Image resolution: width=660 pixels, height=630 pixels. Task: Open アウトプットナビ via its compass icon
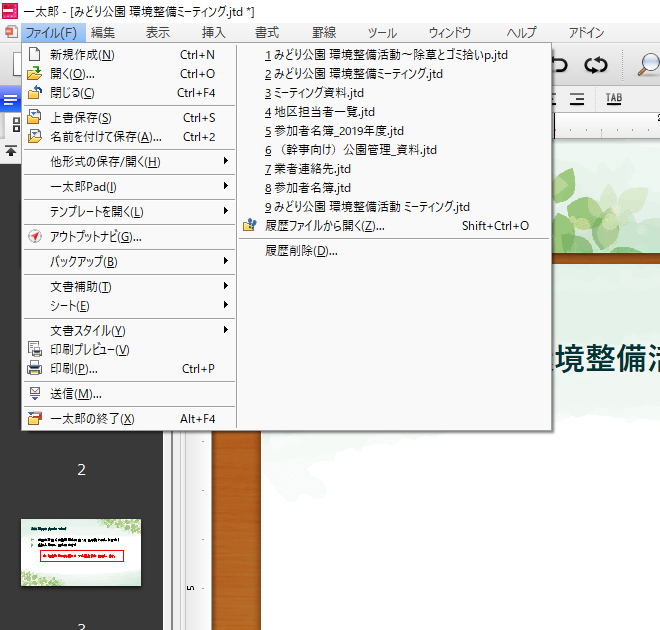(35, 237)
